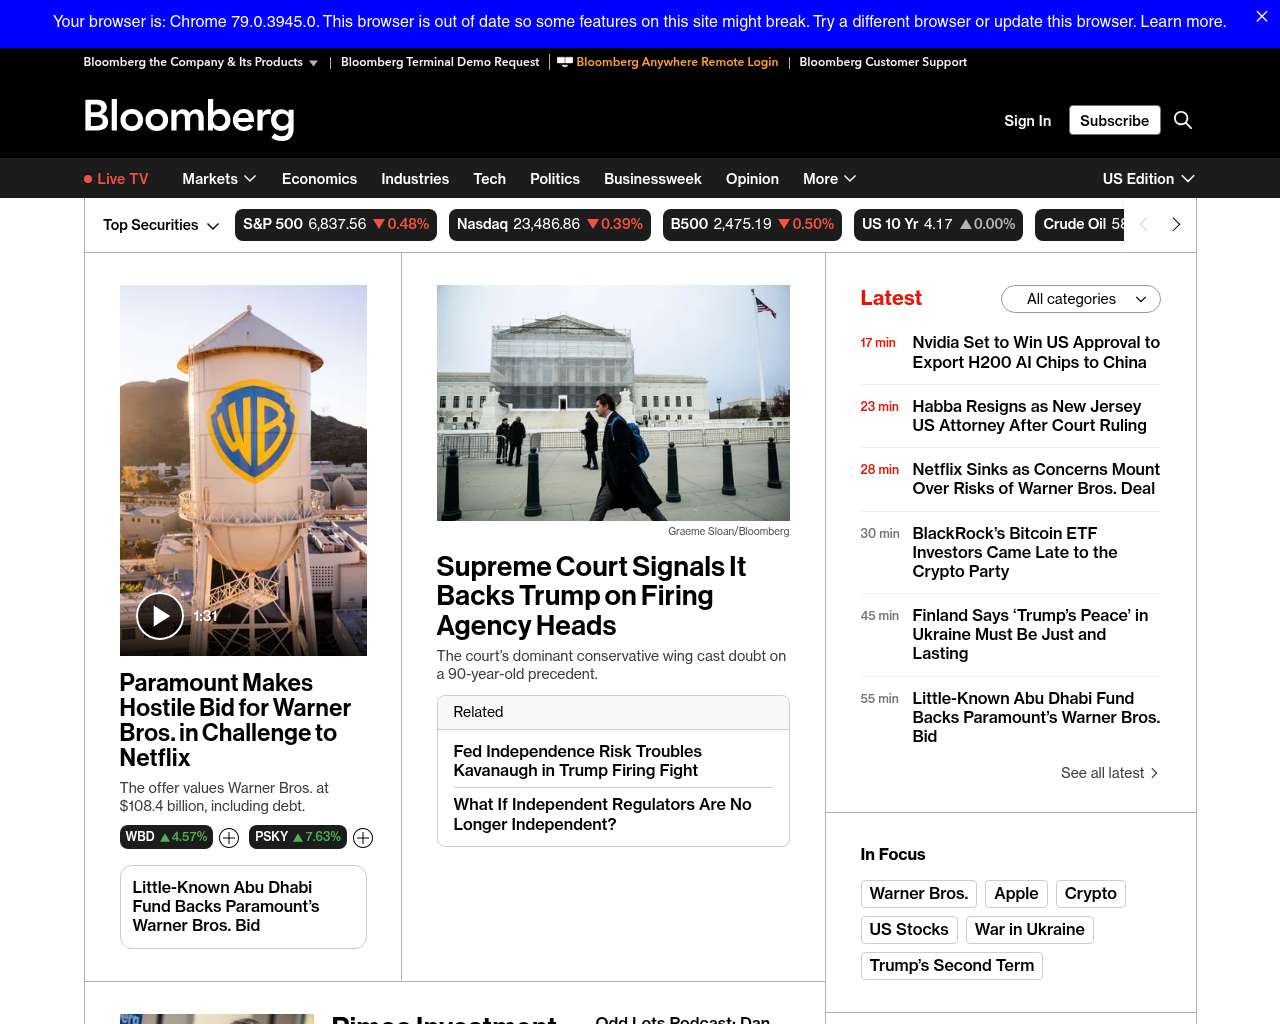
Task: Expand the More navigation menu
Action: [x=829, y=179]
